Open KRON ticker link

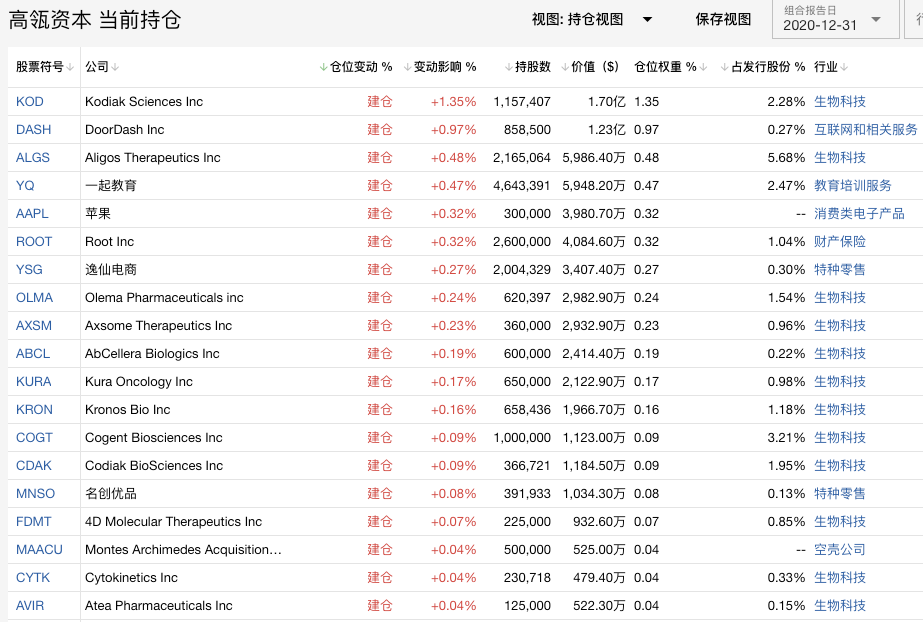coord(34,410)
